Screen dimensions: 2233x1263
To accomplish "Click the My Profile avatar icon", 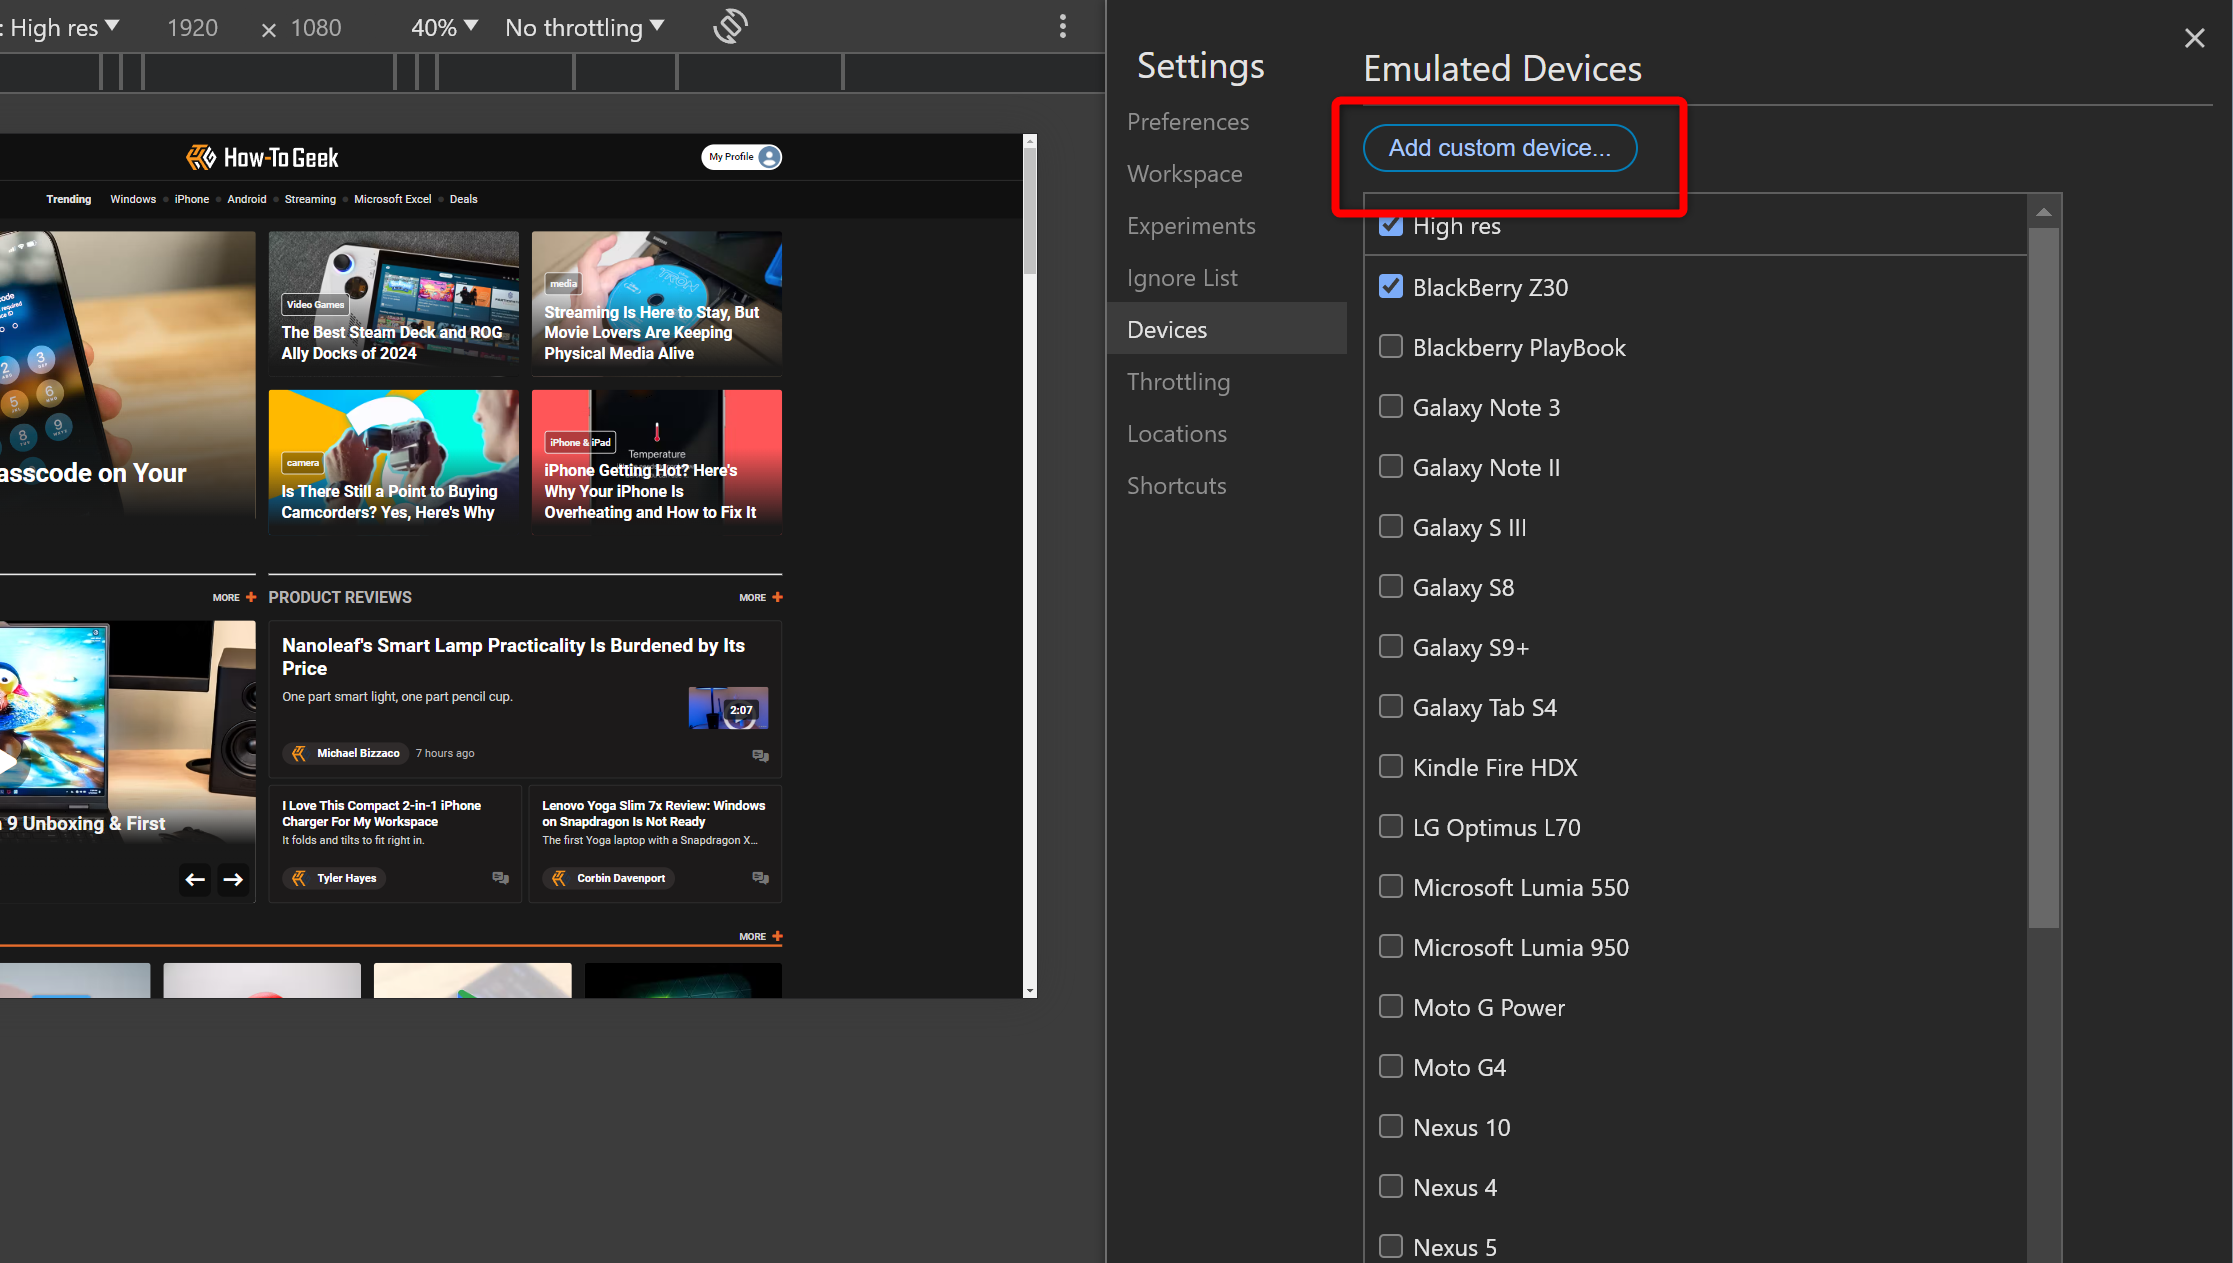I will point(769,157).
